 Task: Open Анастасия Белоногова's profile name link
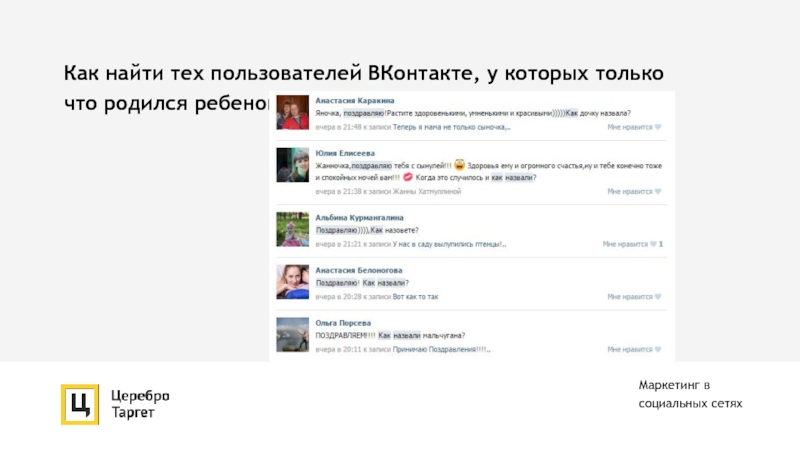(359, 270)
